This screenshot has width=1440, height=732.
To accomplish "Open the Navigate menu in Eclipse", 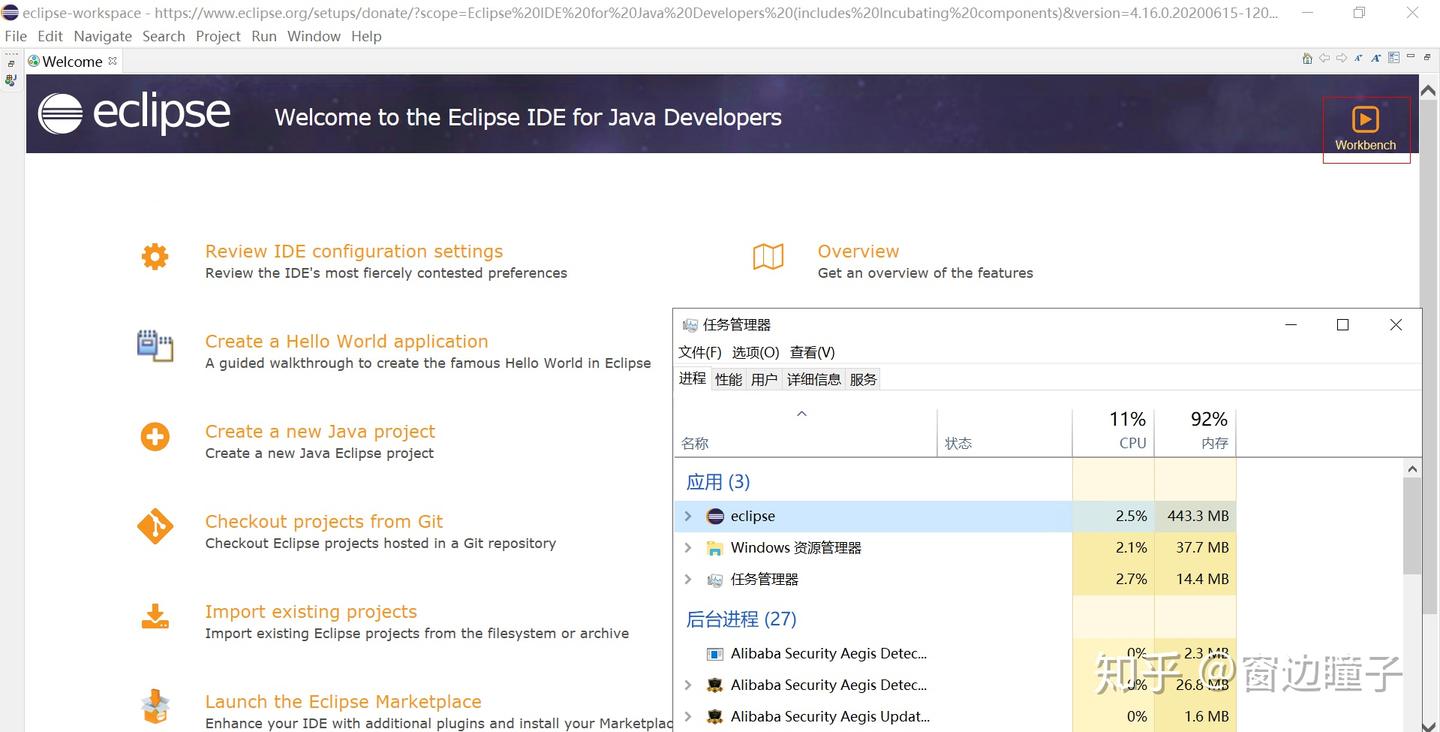I will 102,36.
